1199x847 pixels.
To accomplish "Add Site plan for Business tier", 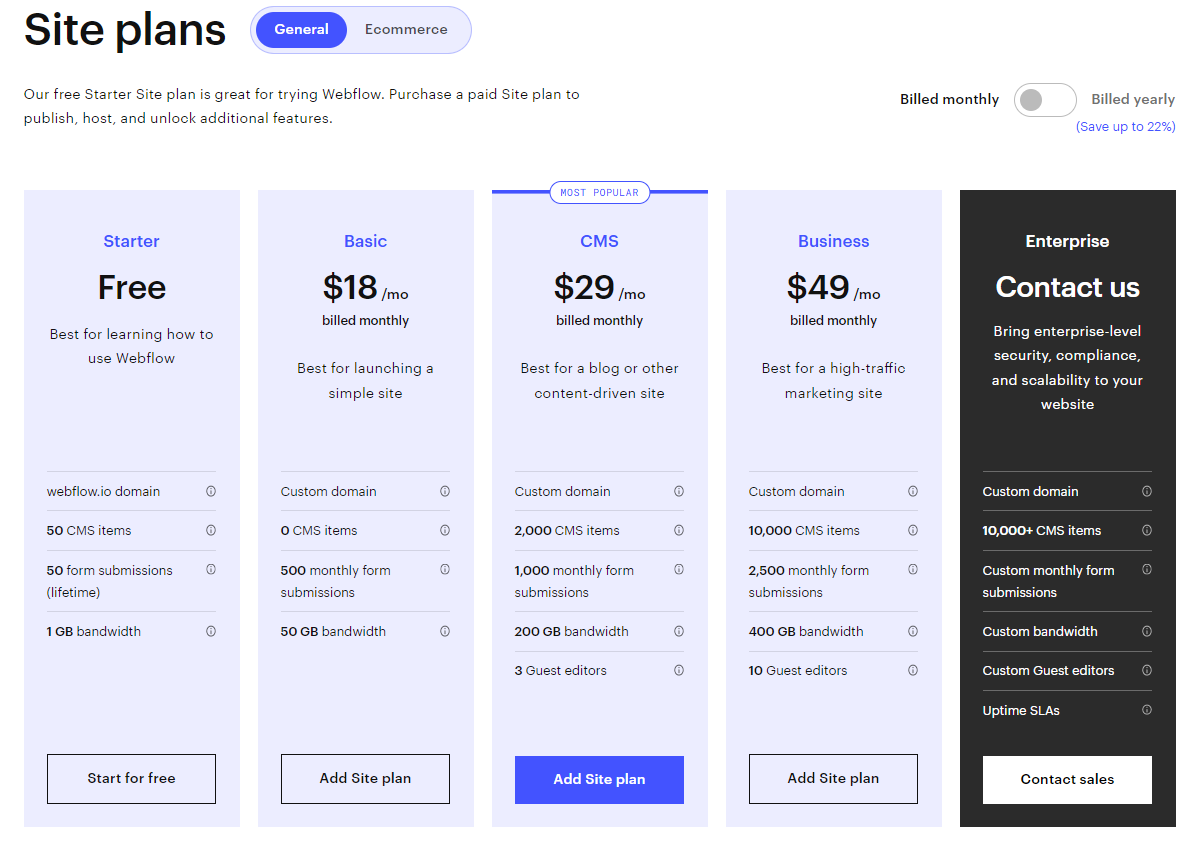I will tap(833, 778).
